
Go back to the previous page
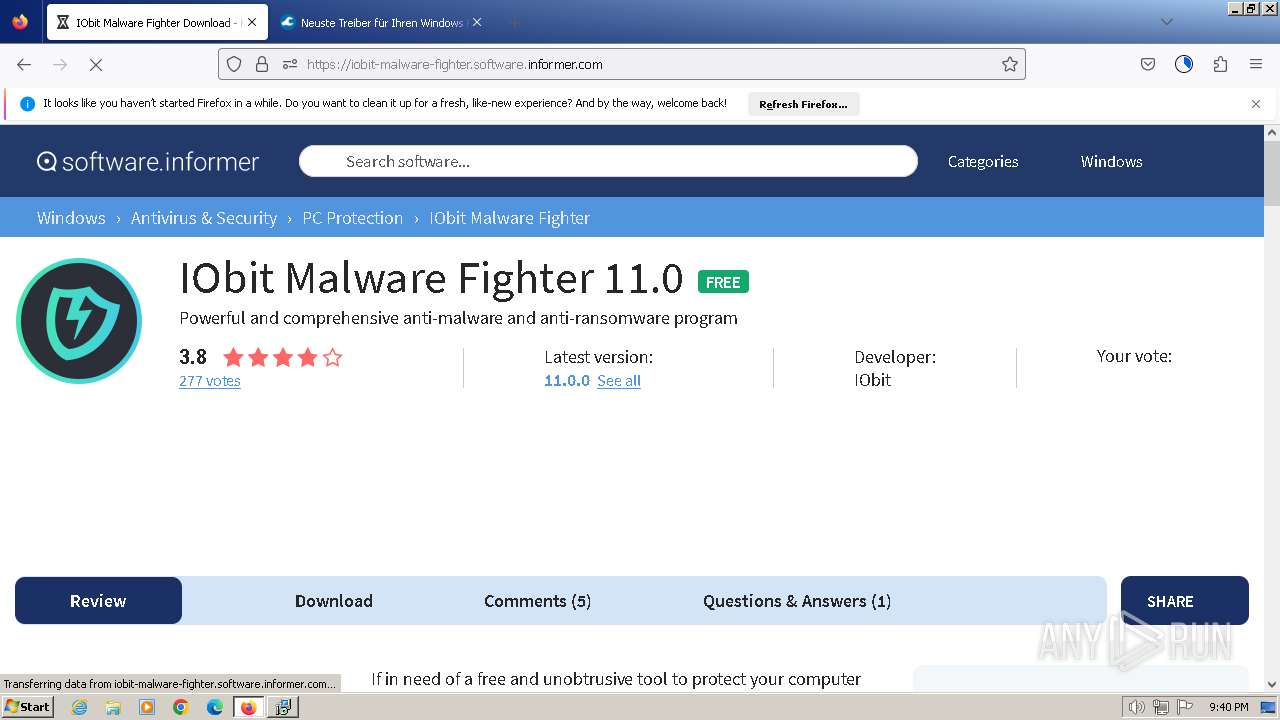click(x=24, y=64)
